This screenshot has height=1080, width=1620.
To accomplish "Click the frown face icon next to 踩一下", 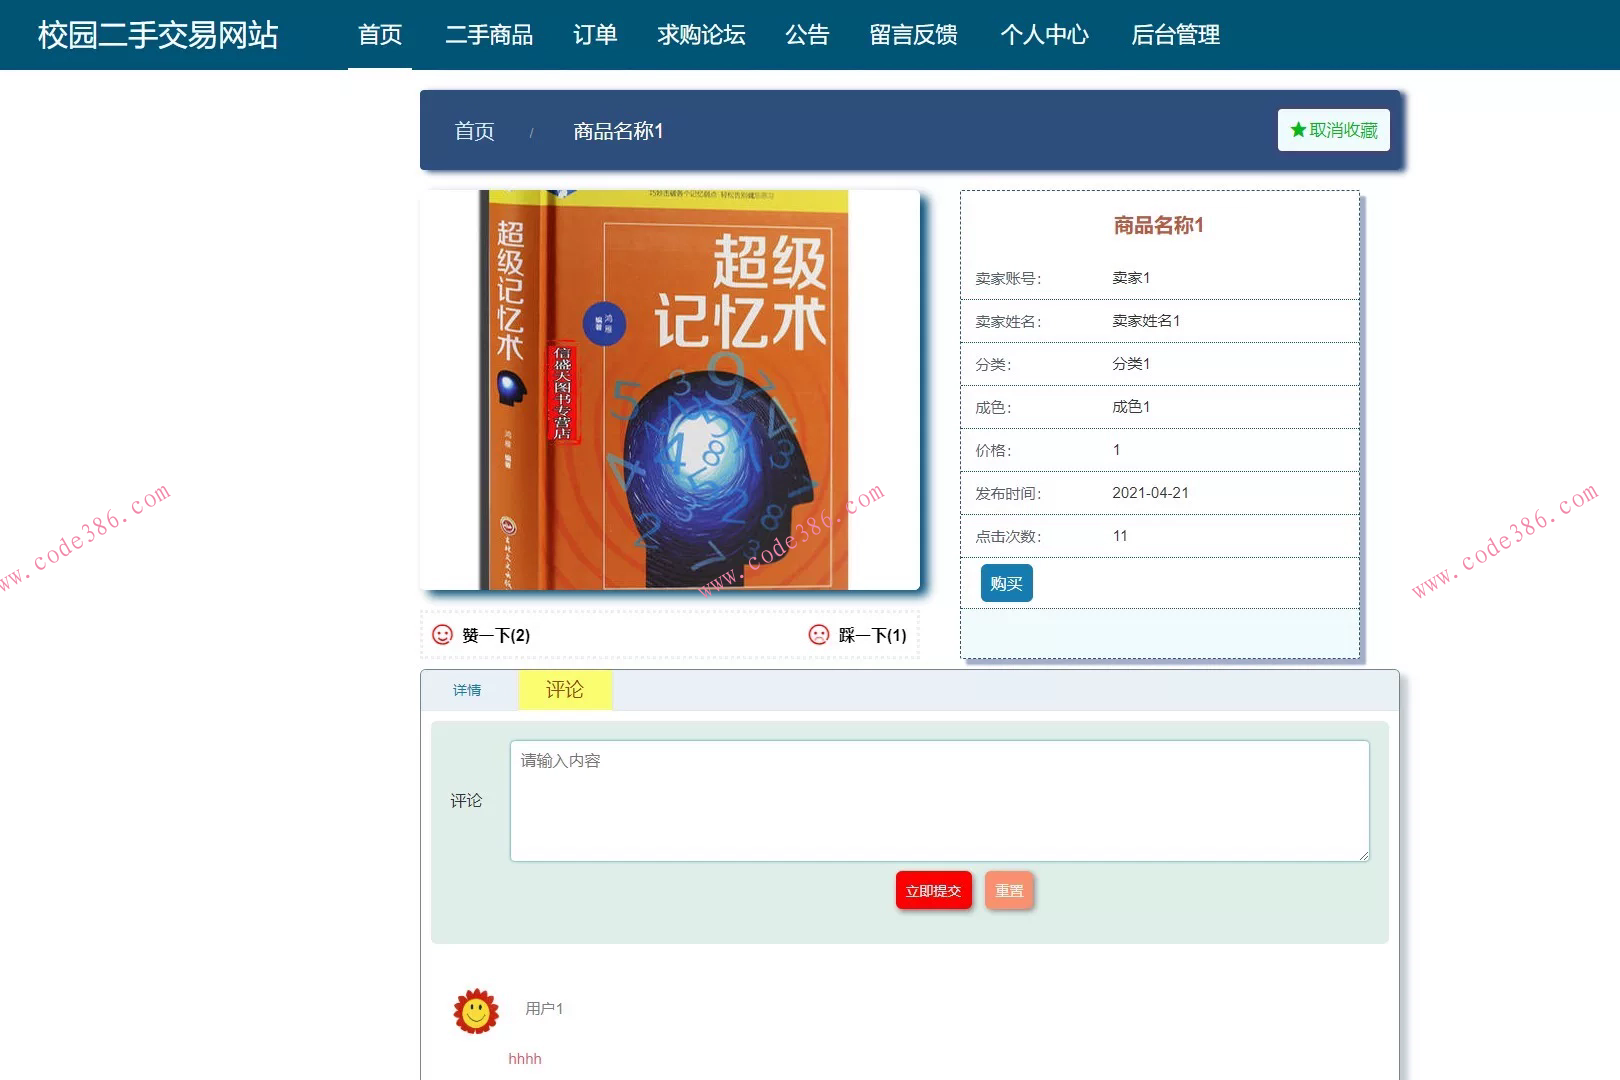I will coord(817,635).
